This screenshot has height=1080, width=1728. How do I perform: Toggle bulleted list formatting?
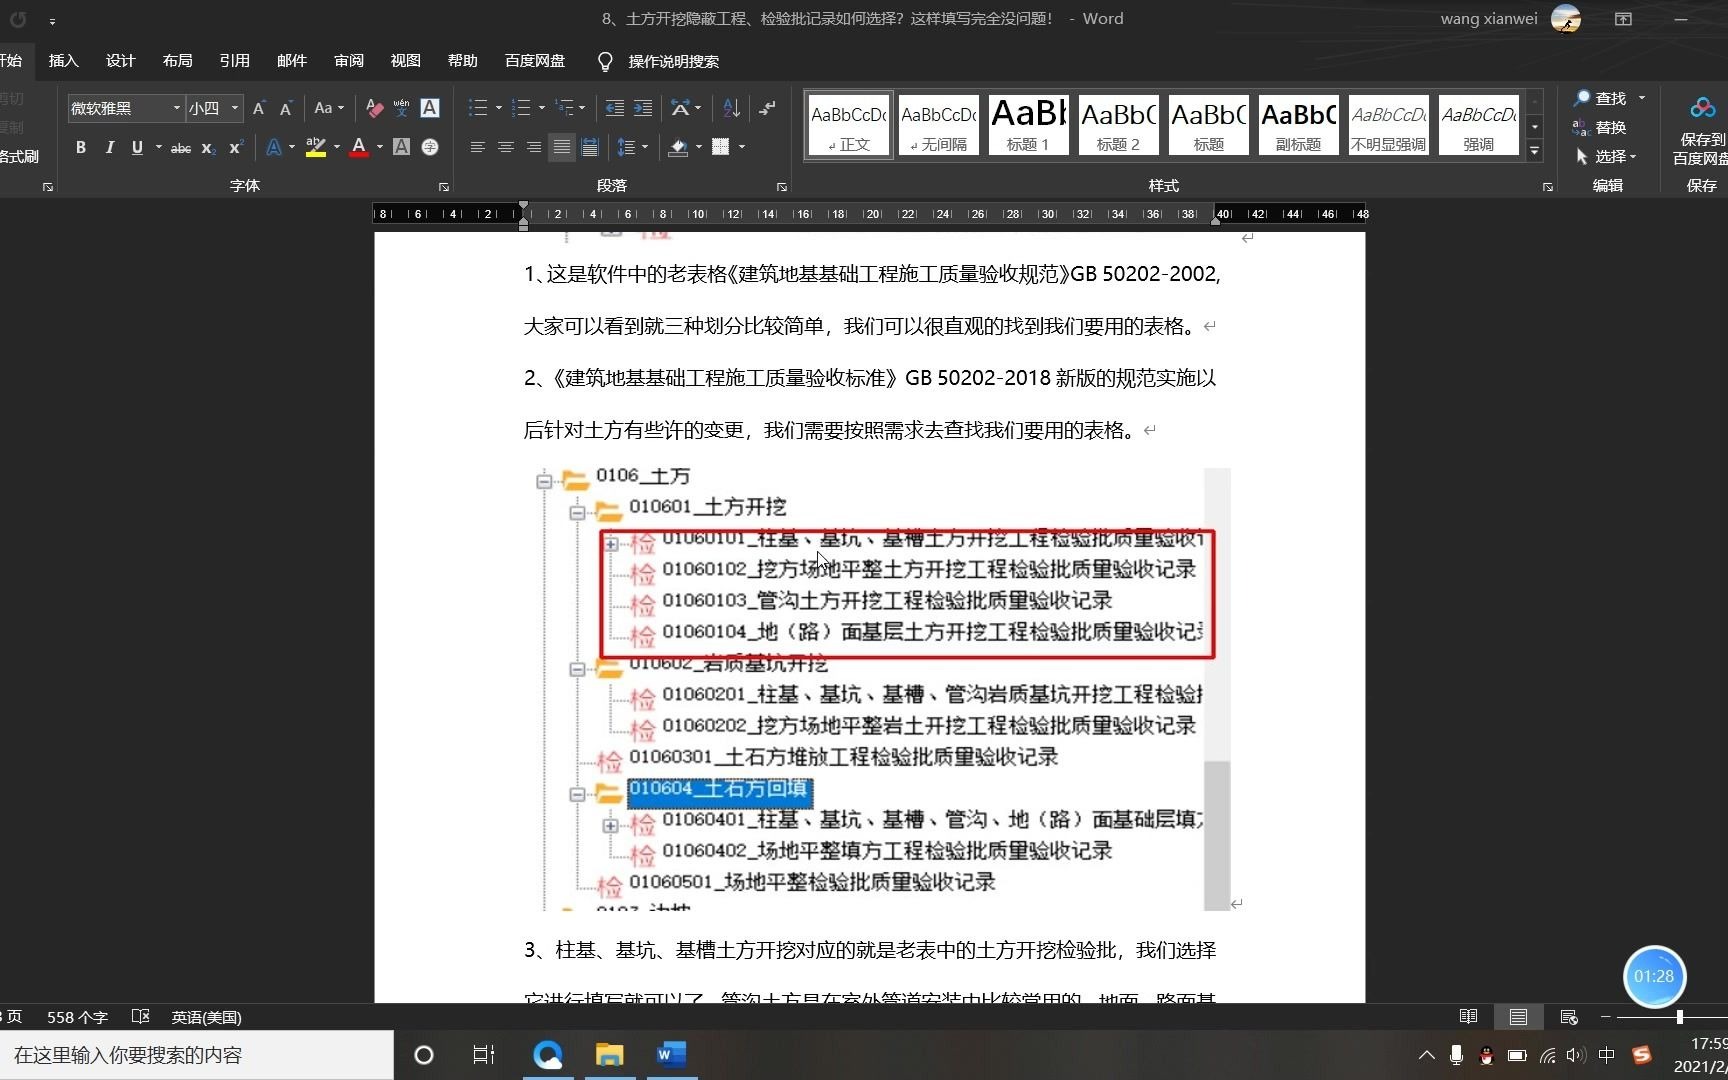[477, 108]
